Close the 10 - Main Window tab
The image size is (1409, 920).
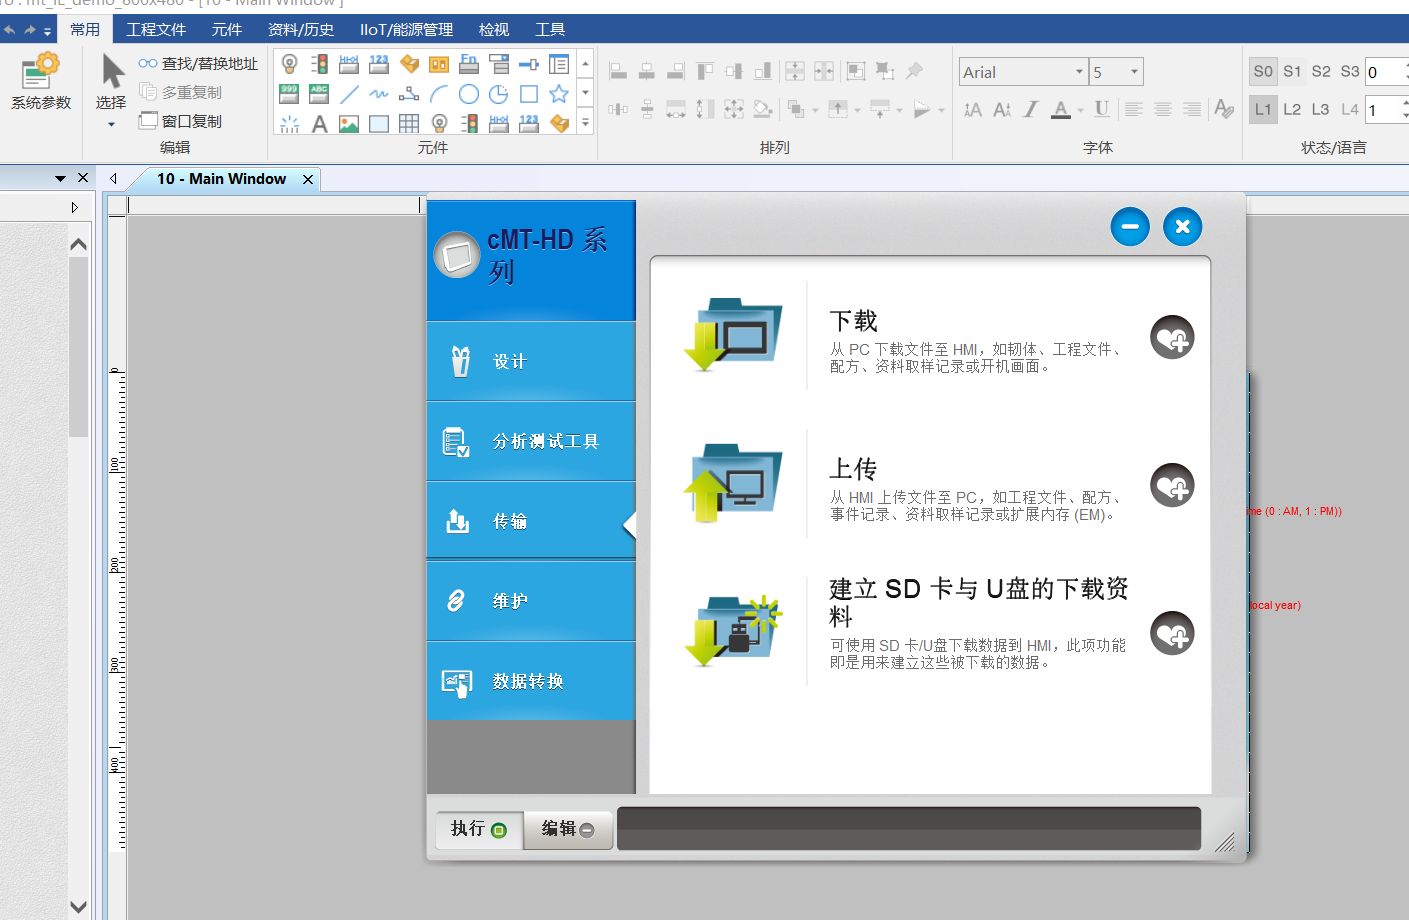tap(308, 179)
